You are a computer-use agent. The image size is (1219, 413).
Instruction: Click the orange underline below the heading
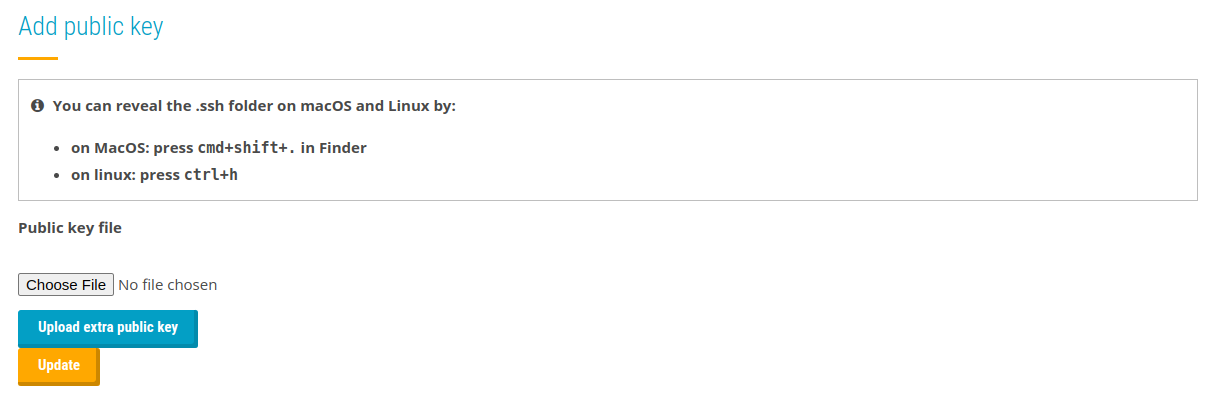[38, 58]
